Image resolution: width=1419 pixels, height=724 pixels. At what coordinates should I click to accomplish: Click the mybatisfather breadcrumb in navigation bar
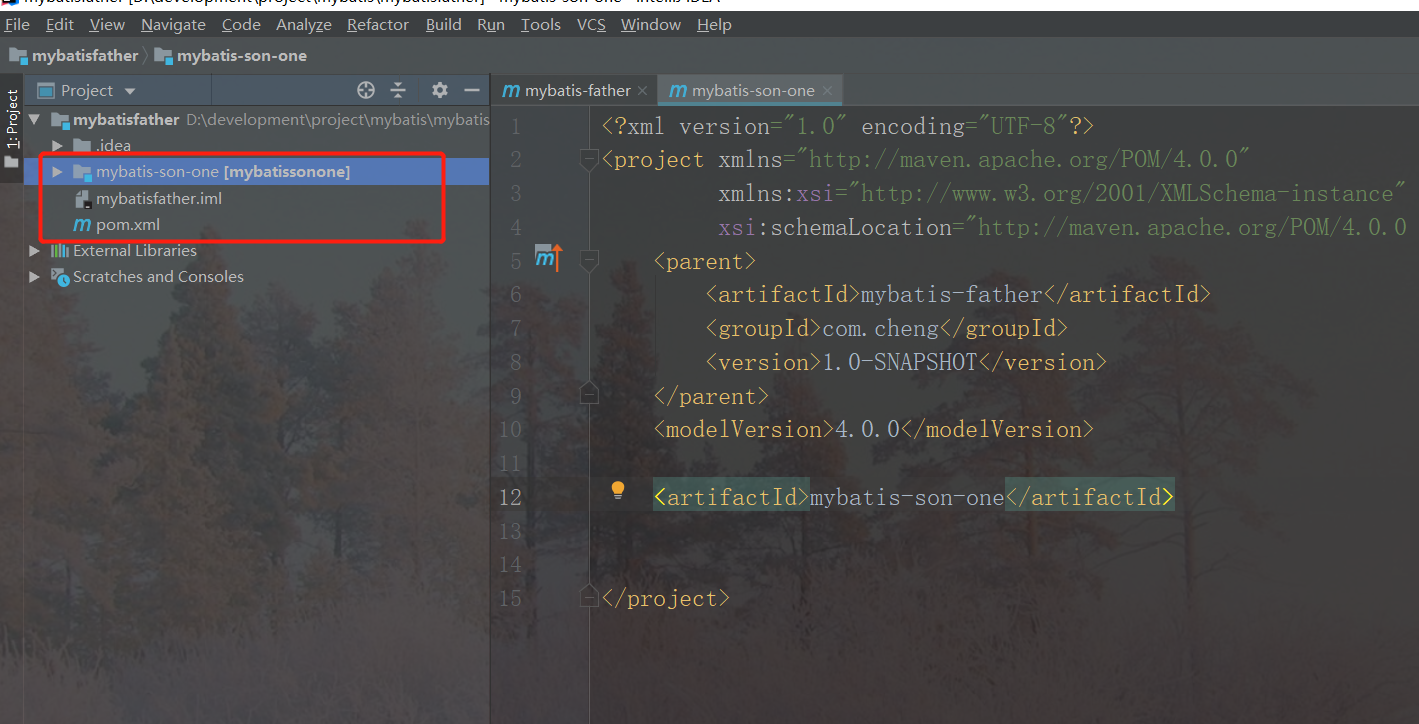pyautogui.click(x=74, y=56)
